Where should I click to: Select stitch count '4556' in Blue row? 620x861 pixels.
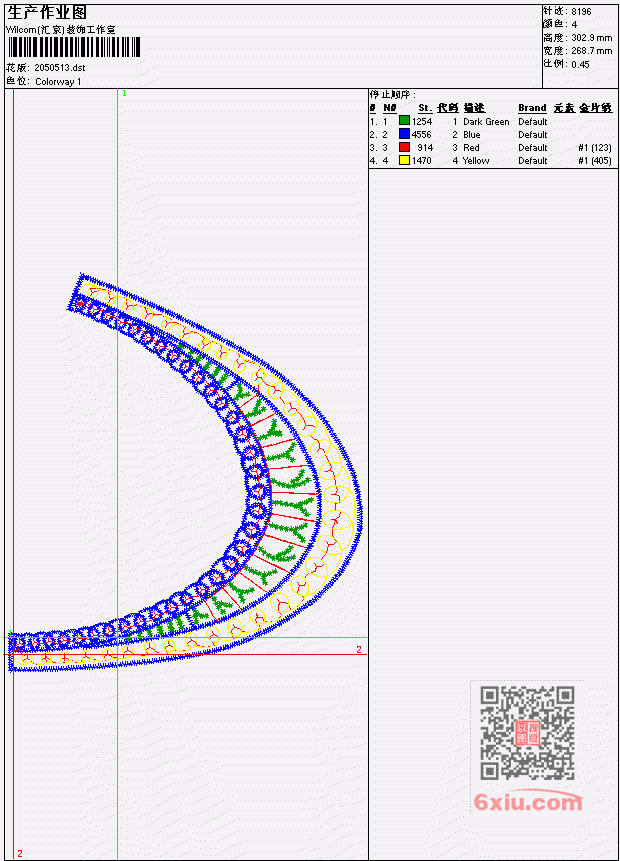point(422,135)
